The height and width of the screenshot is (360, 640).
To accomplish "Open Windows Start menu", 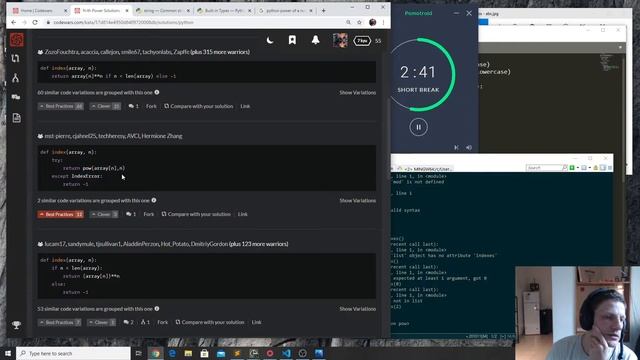I will point(8,353).
